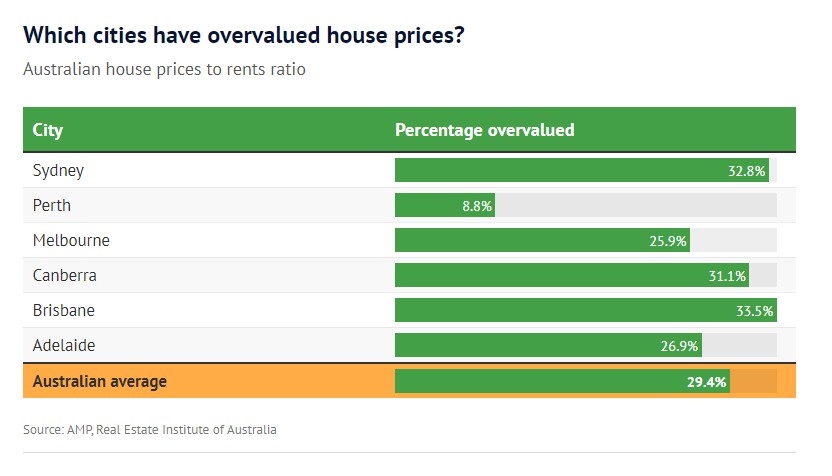The image size is (832, 476).
Task: Select the Sydney row label
Action: click(58, 170)
